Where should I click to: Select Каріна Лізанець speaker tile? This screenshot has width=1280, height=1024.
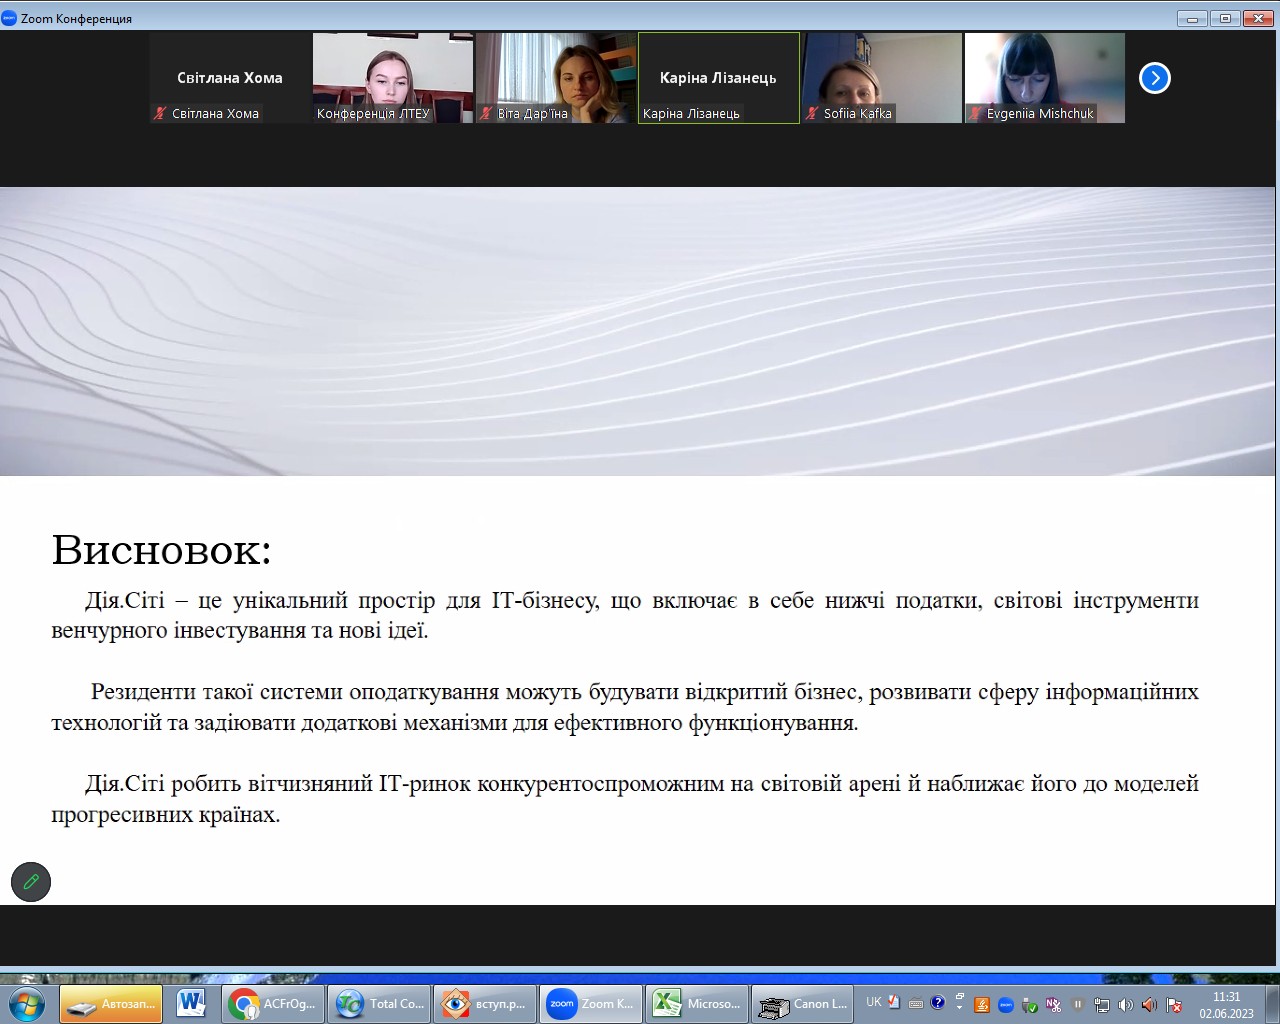pos(718,78)
